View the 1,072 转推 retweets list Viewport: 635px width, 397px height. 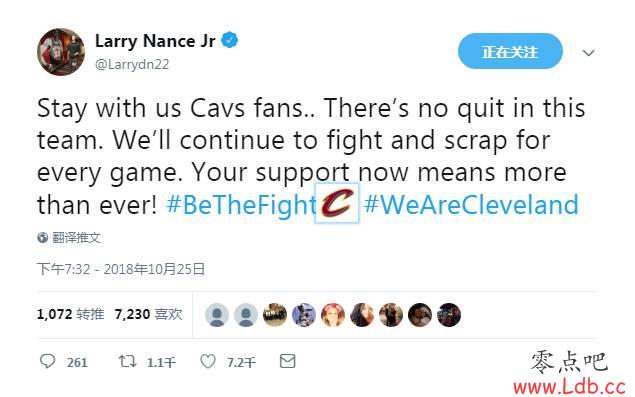pos(70,314)
